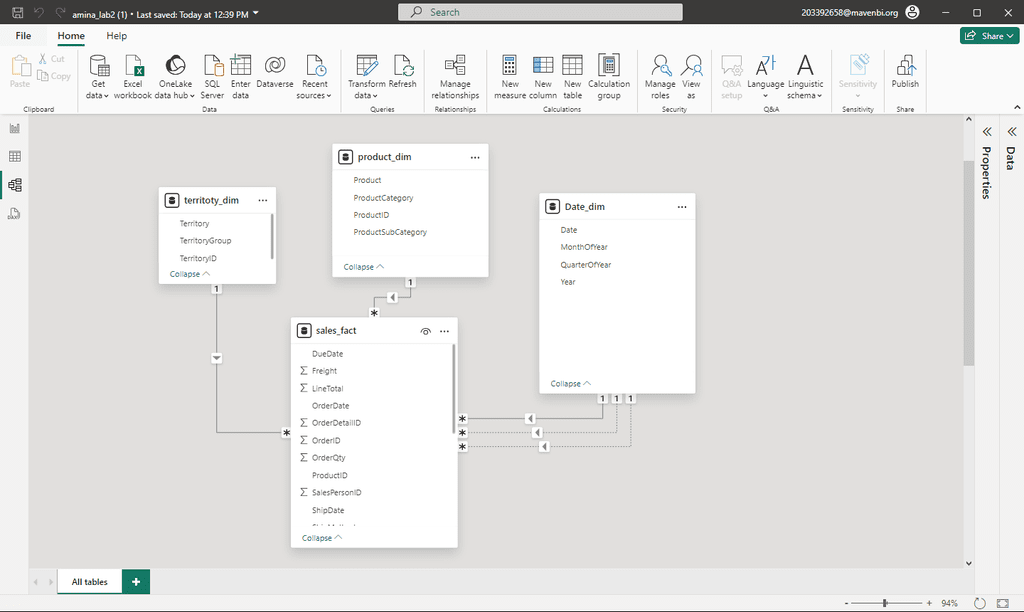
Task: Toggle sales_fact table visibility eye
Action: point(426,331)
